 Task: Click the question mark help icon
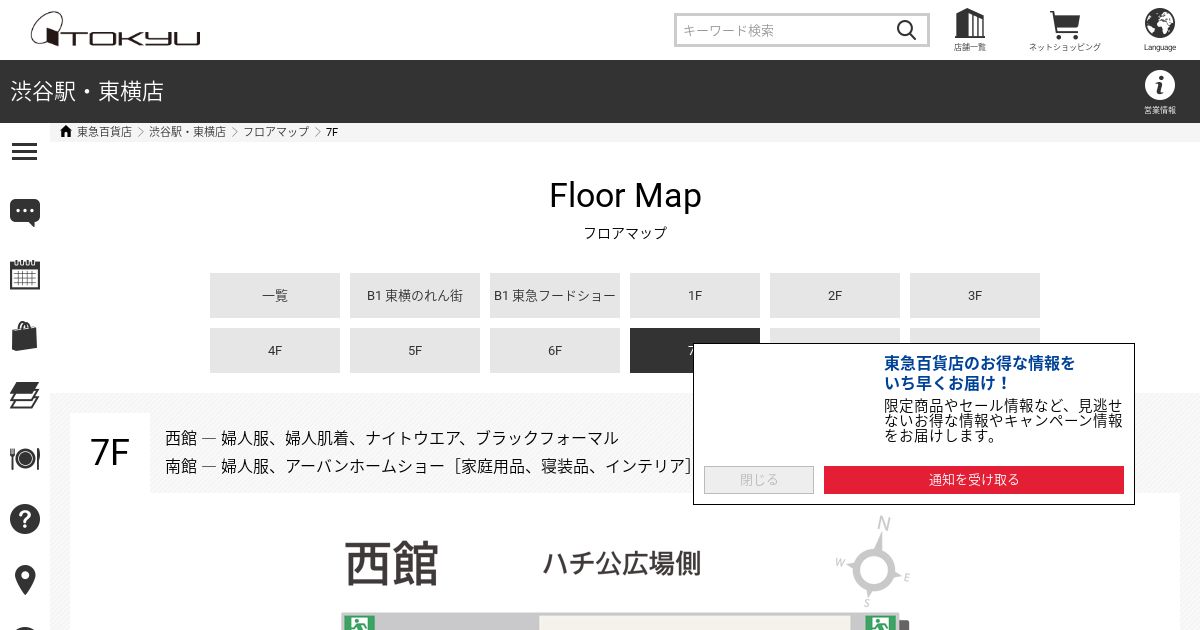pos(25,519)
